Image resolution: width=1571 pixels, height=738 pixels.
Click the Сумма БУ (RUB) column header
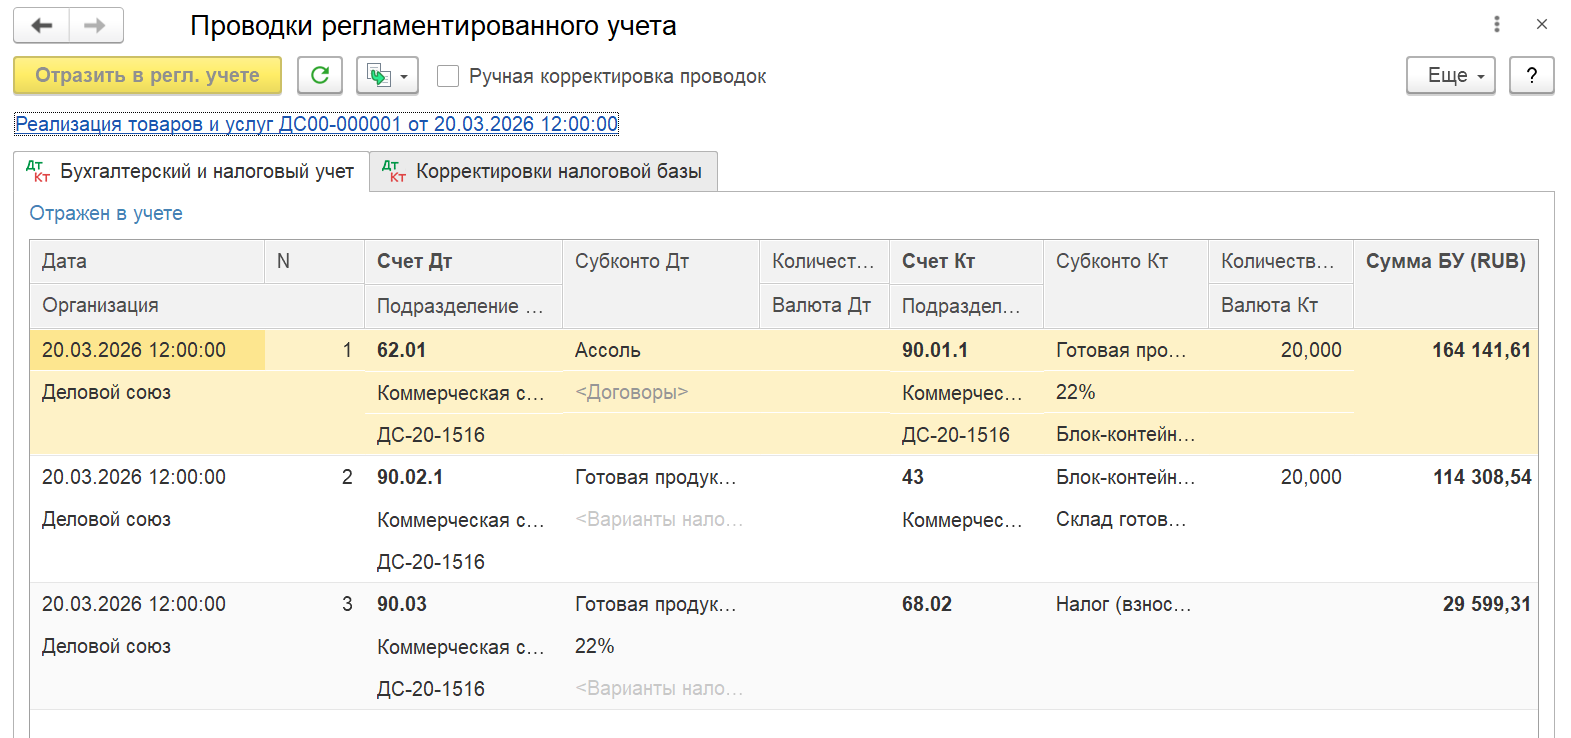[x=1445, y=261]
